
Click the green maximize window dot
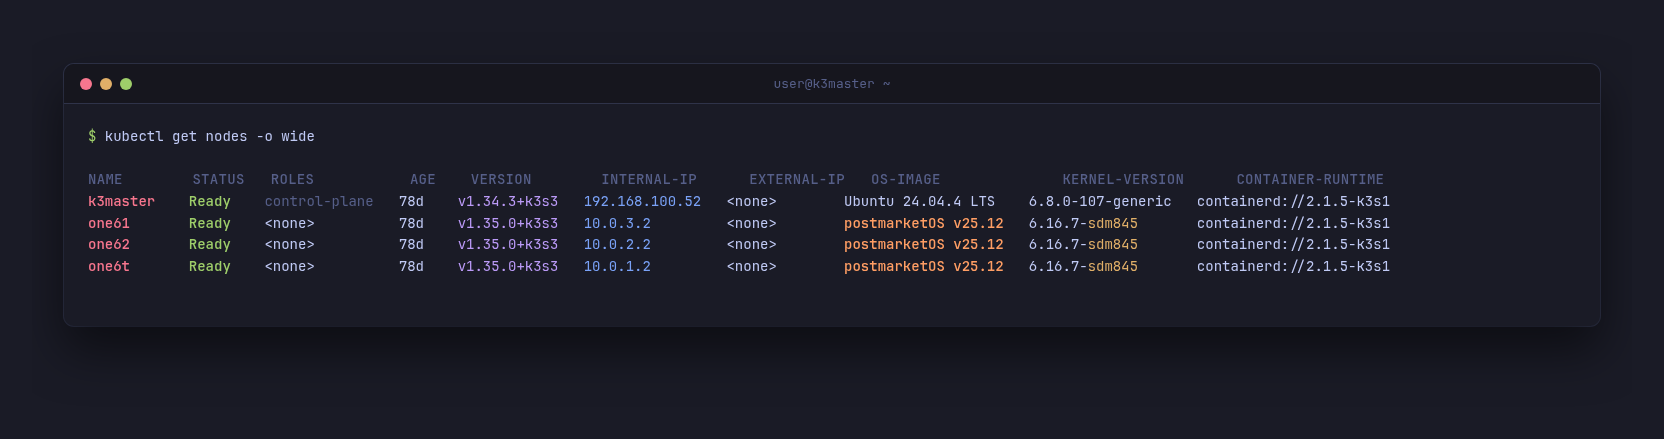tap(126, 84)
